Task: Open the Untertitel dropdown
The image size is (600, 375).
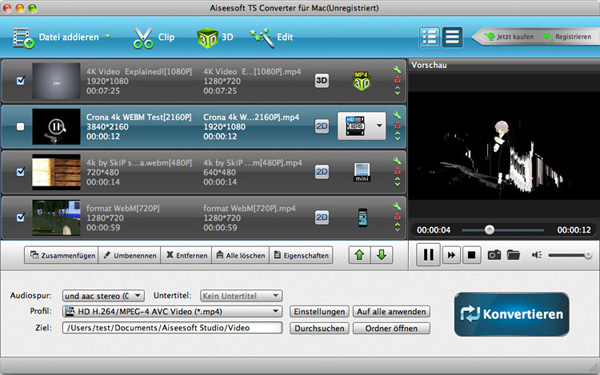Action: [241, 296]
